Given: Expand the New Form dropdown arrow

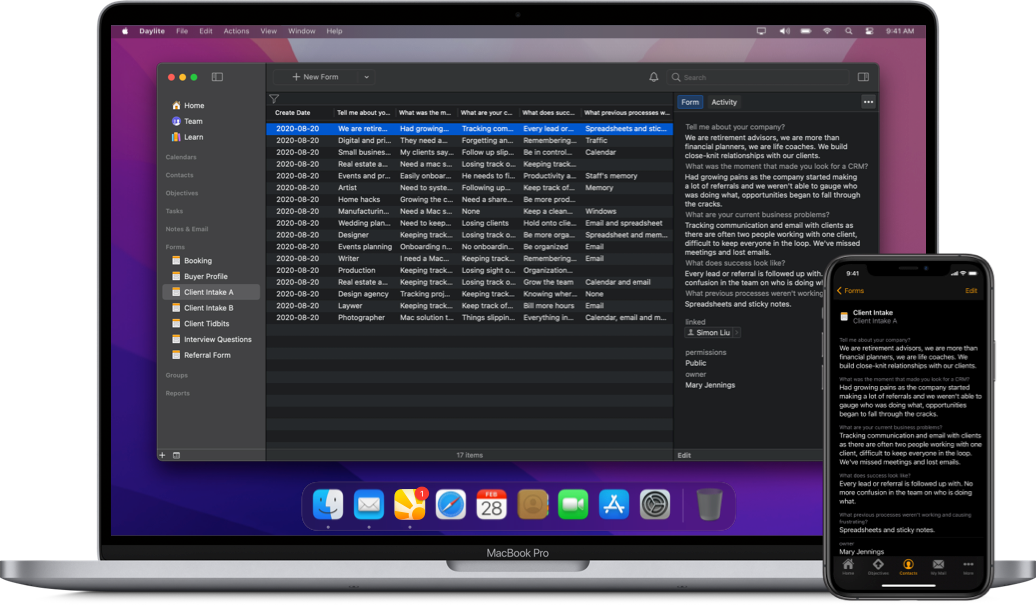Looking at the screenshot, I should click(367, 77).
